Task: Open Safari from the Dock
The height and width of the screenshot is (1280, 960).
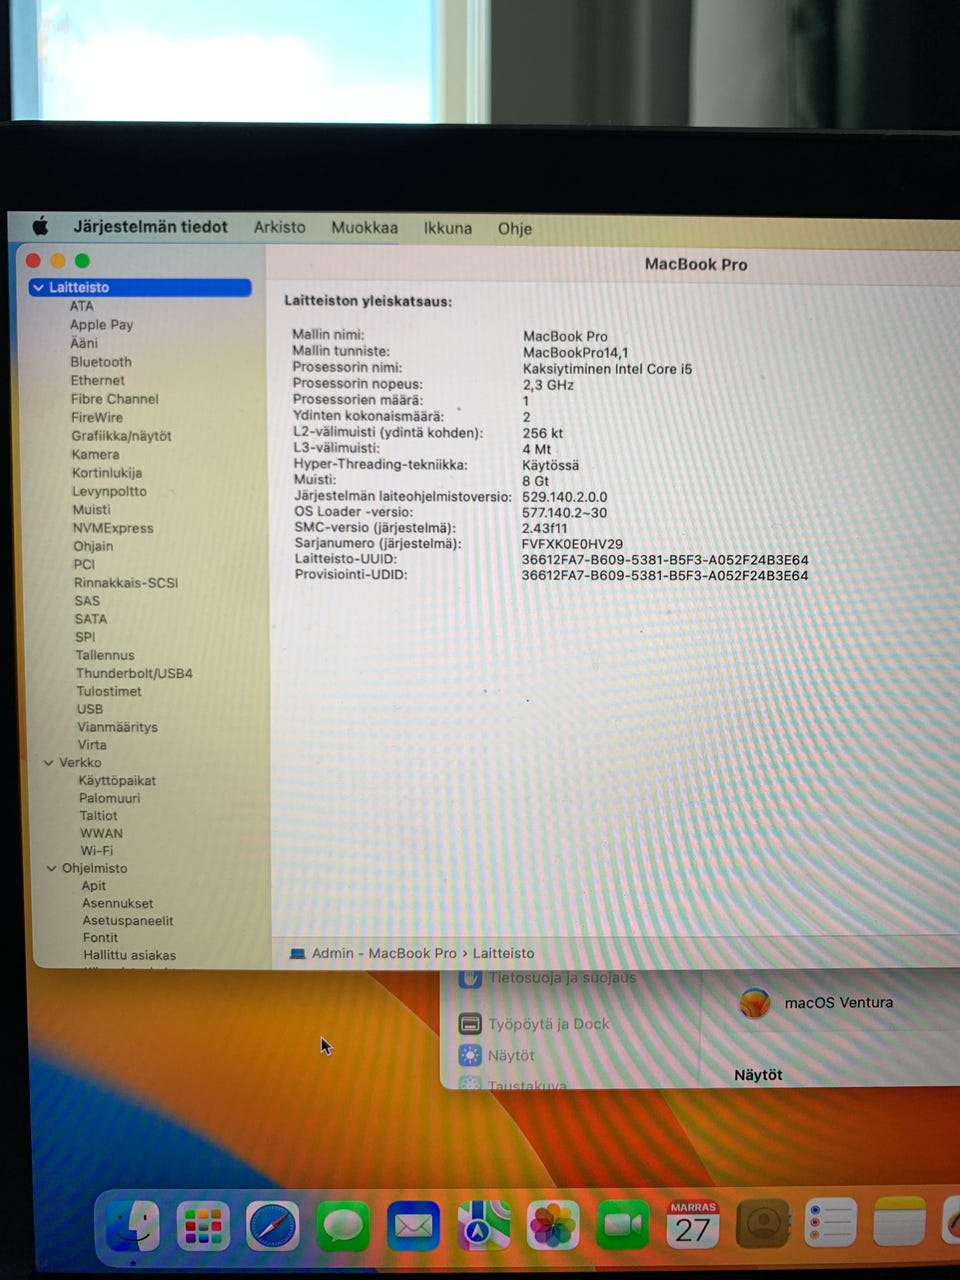Action: click(x=273, y=1227)
